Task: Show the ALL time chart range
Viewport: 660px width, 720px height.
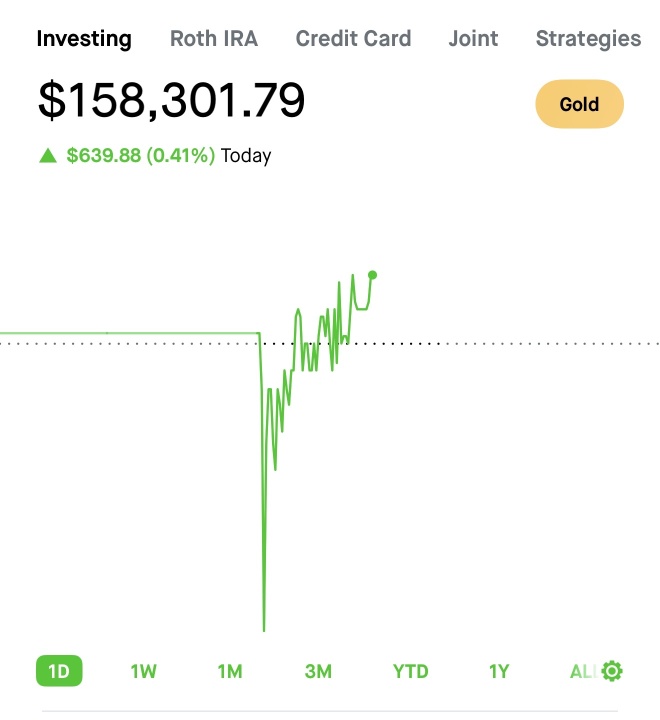Action: point(583,672)
